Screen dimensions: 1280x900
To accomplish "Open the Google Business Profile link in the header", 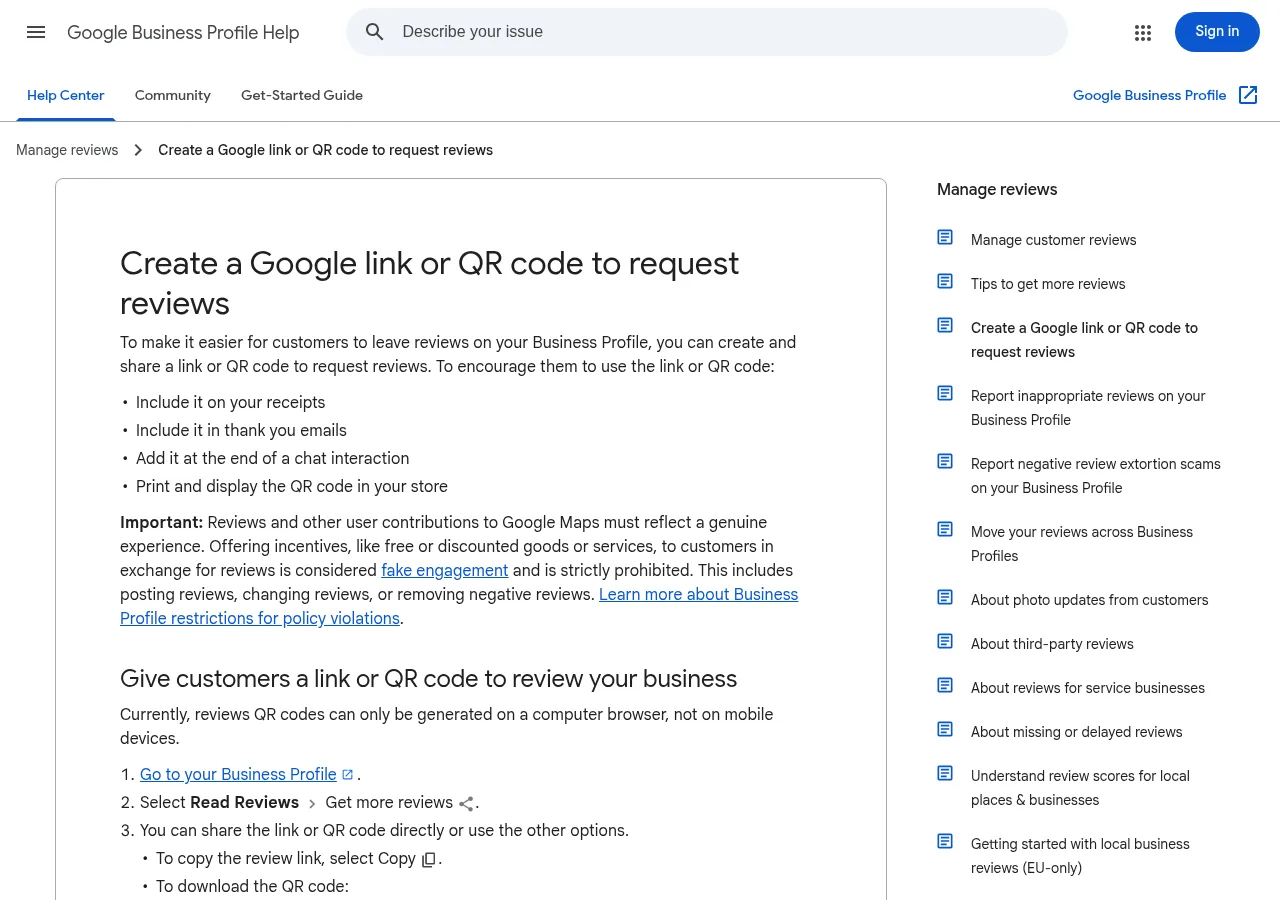I will [x=1149, y=95].
